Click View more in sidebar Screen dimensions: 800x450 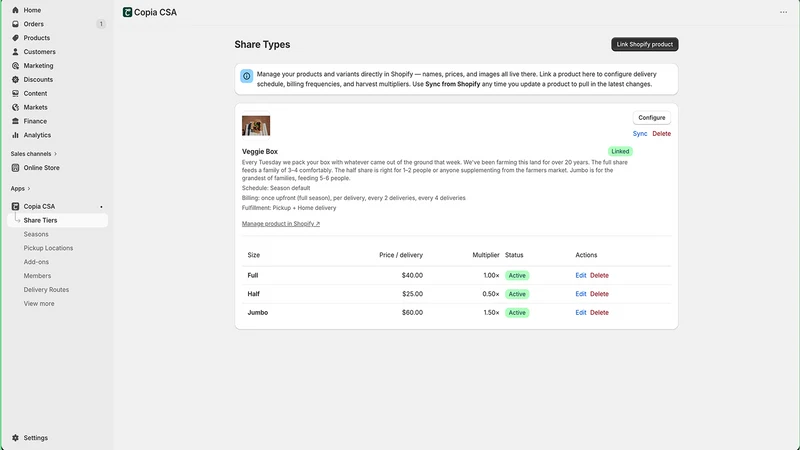39,304
